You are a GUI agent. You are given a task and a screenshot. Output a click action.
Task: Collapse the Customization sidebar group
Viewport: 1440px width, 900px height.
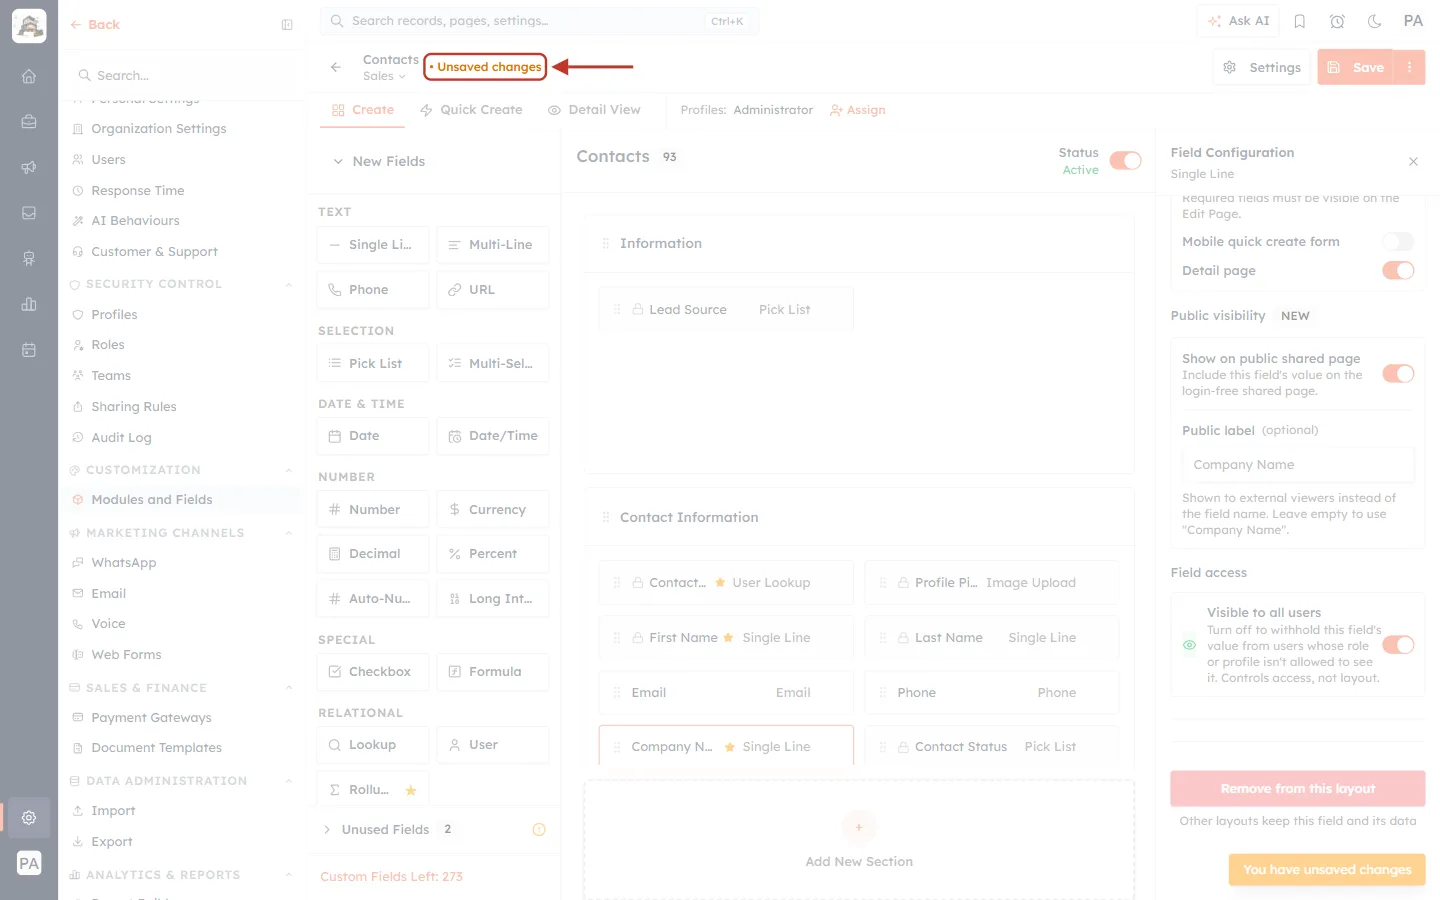coord(288,470)
